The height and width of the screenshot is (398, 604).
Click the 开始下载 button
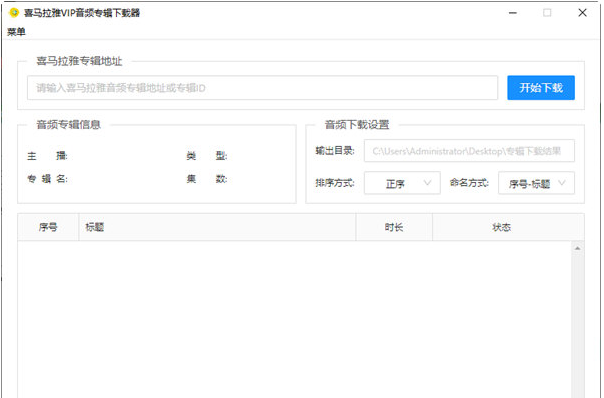click(x=541, y=88)
